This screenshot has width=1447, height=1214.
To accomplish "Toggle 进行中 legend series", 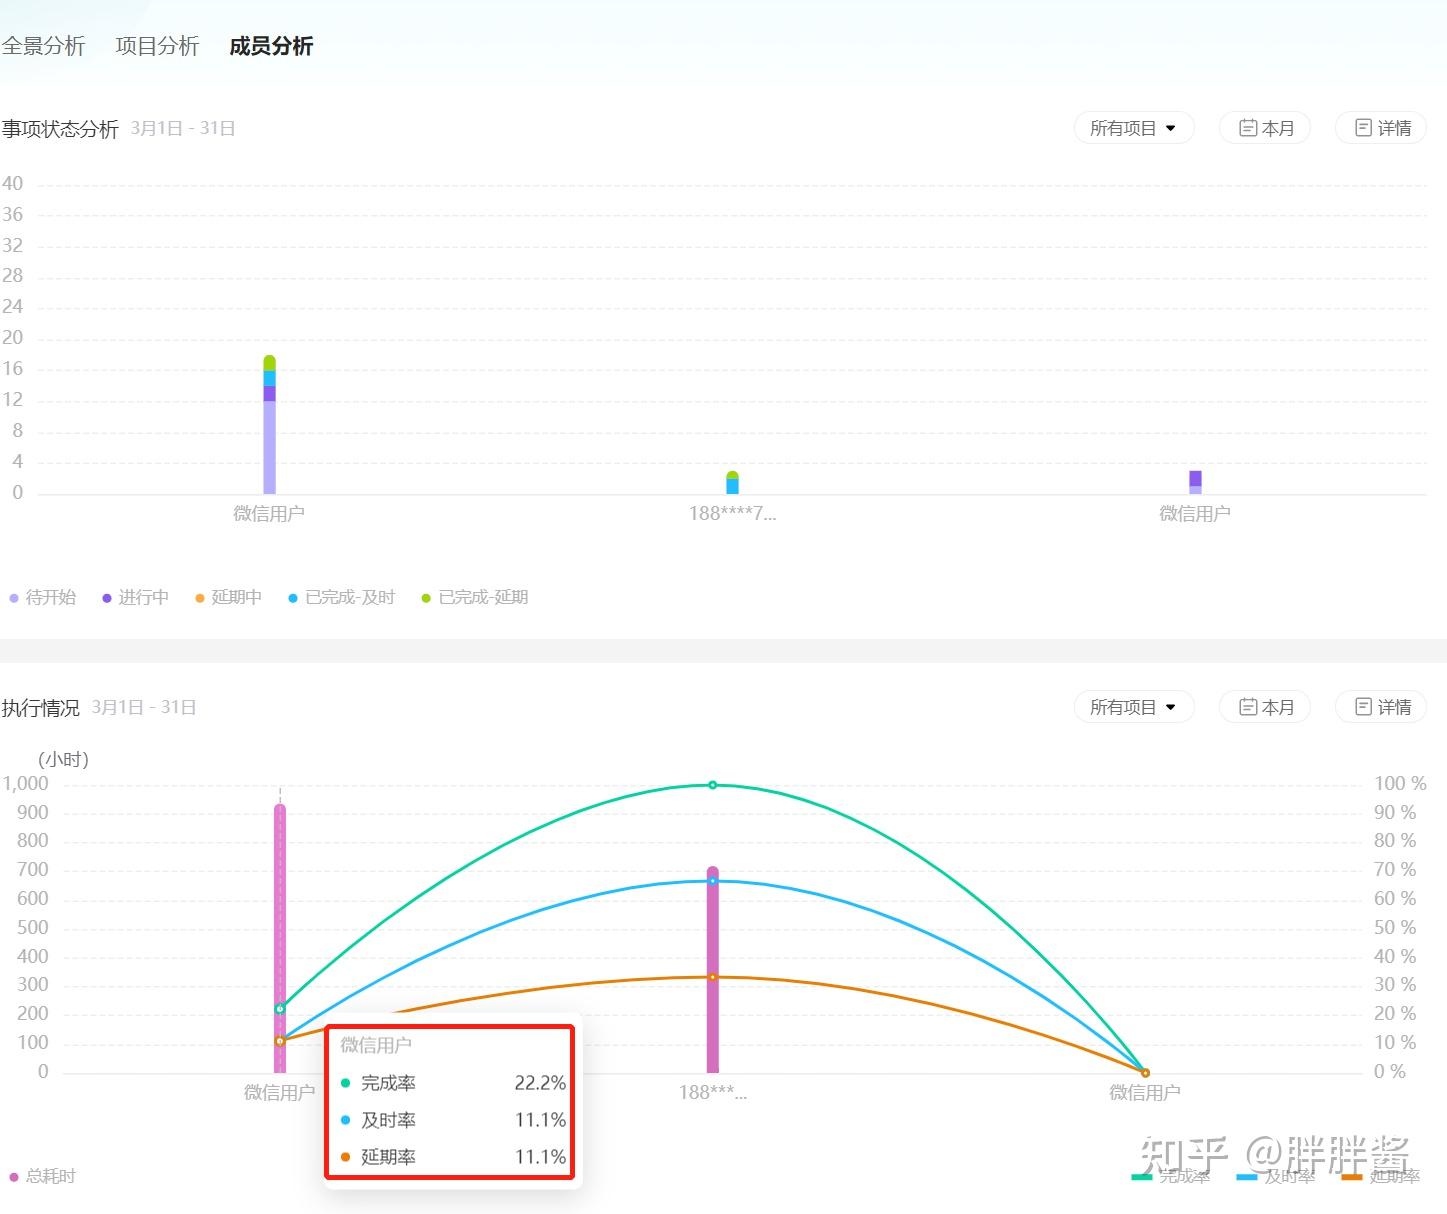I will 135,597.
